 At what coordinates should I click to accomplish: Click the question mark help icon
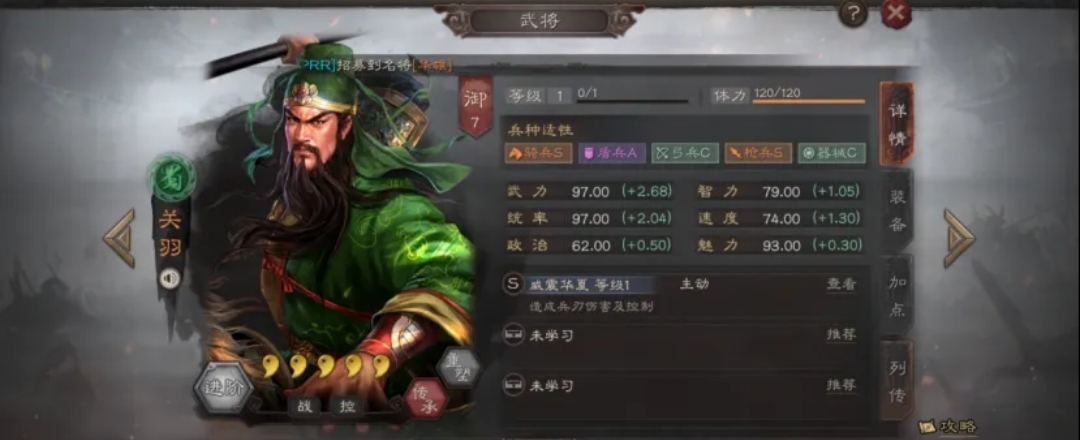pyautogui.click(x=853, y=14)
